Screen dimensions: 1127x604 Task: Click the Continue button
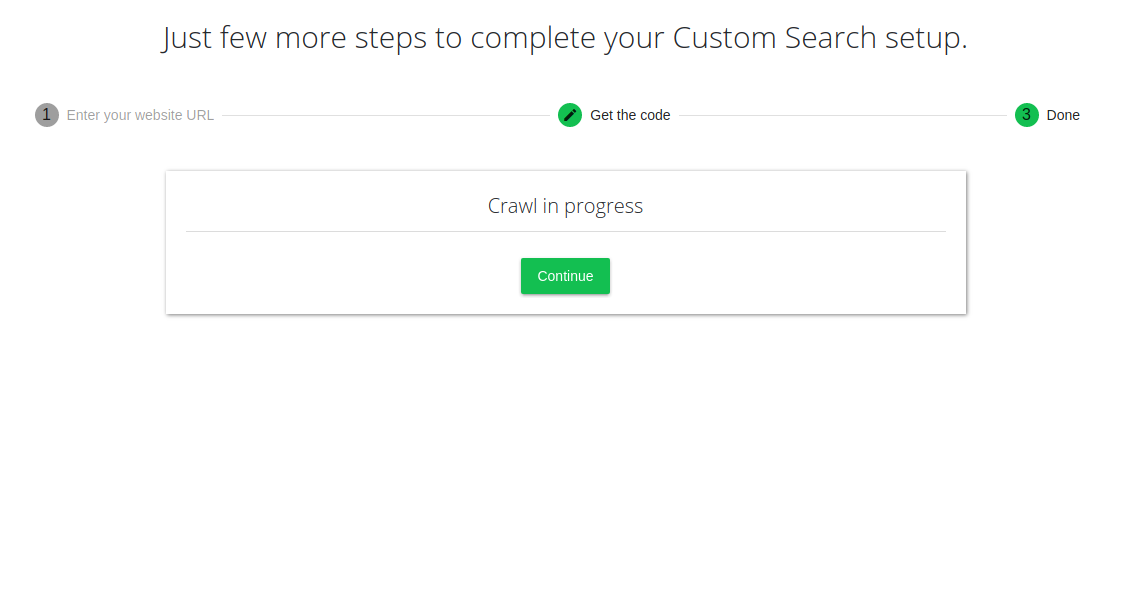point(565,276)
